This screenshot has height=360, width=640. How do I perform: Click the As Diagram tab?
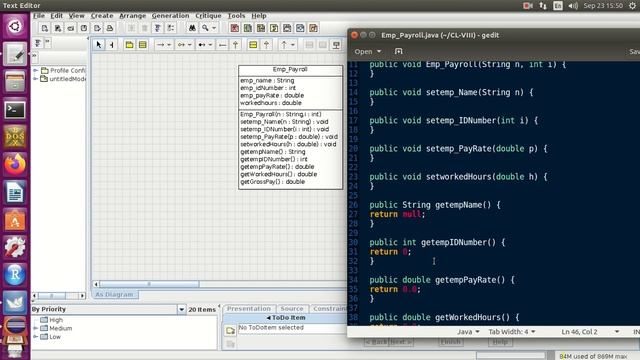[x=114, y=294]
